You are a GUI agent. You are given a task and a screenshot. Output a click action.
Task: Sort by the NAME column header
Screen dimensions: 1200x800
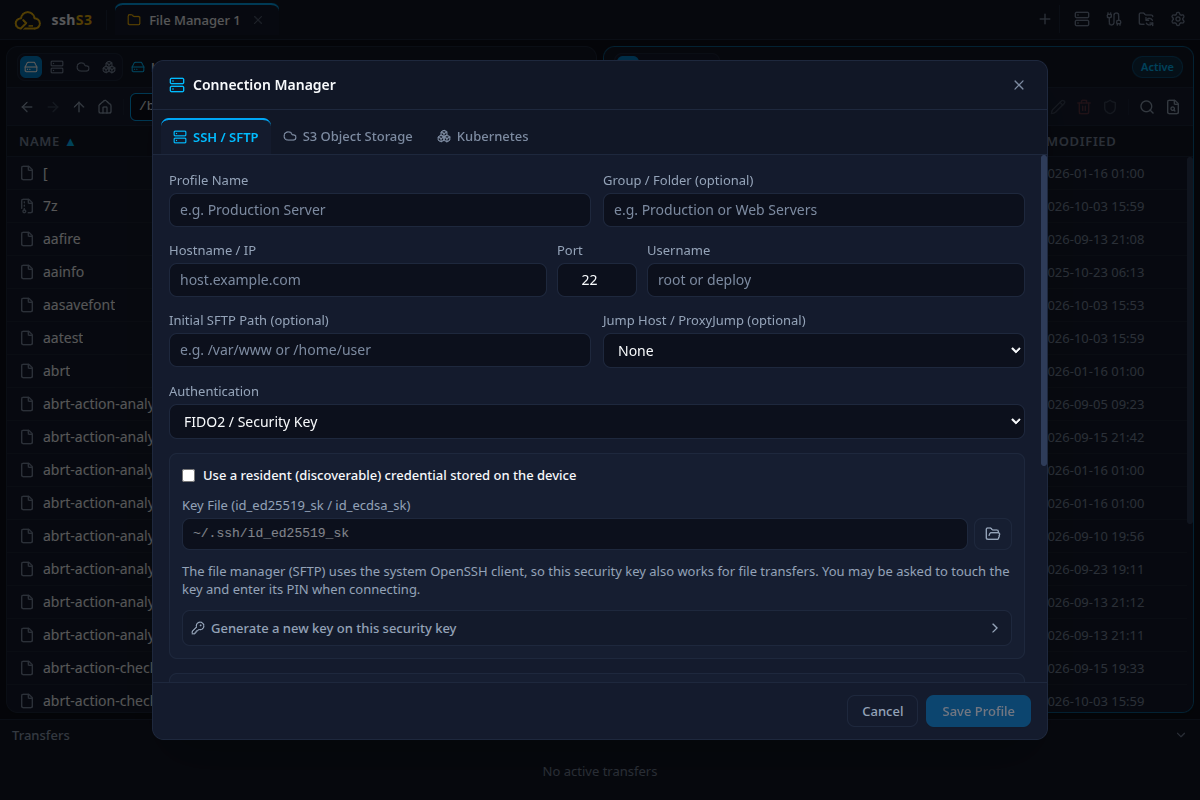(x=47, y=141)
